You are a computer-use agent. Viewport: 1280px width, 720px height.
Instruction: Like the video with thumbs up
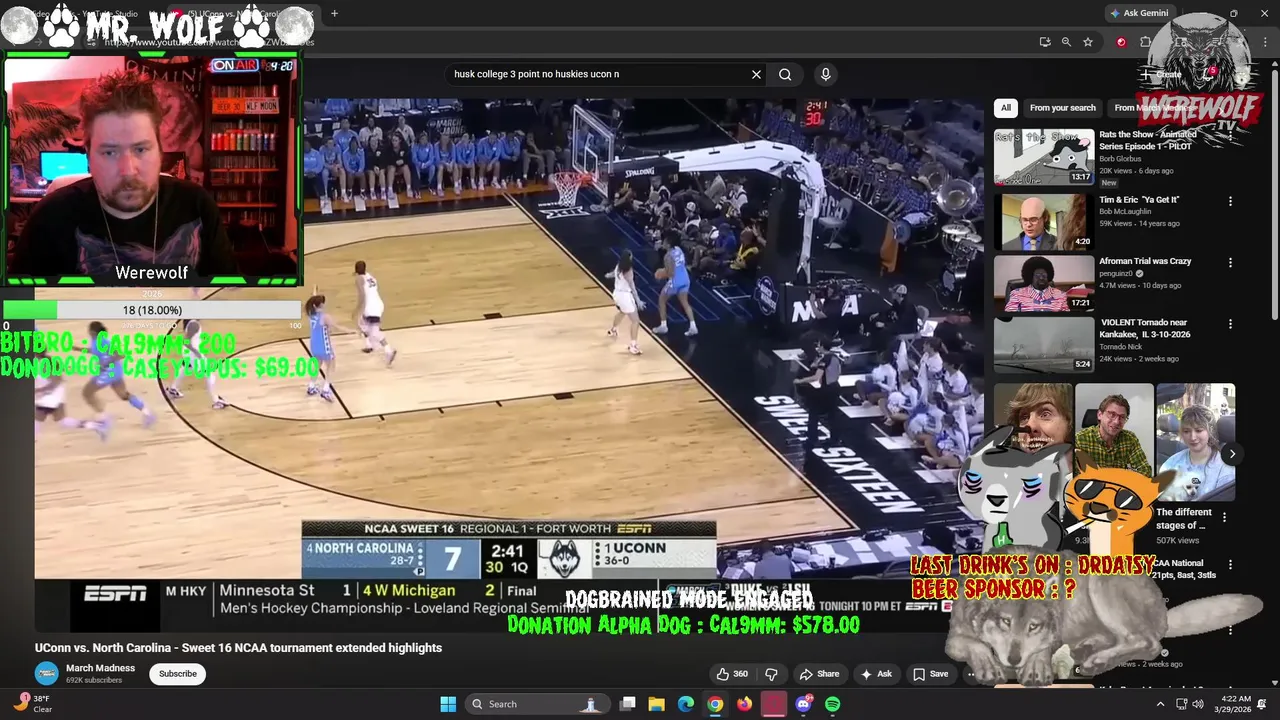(733, 674)
